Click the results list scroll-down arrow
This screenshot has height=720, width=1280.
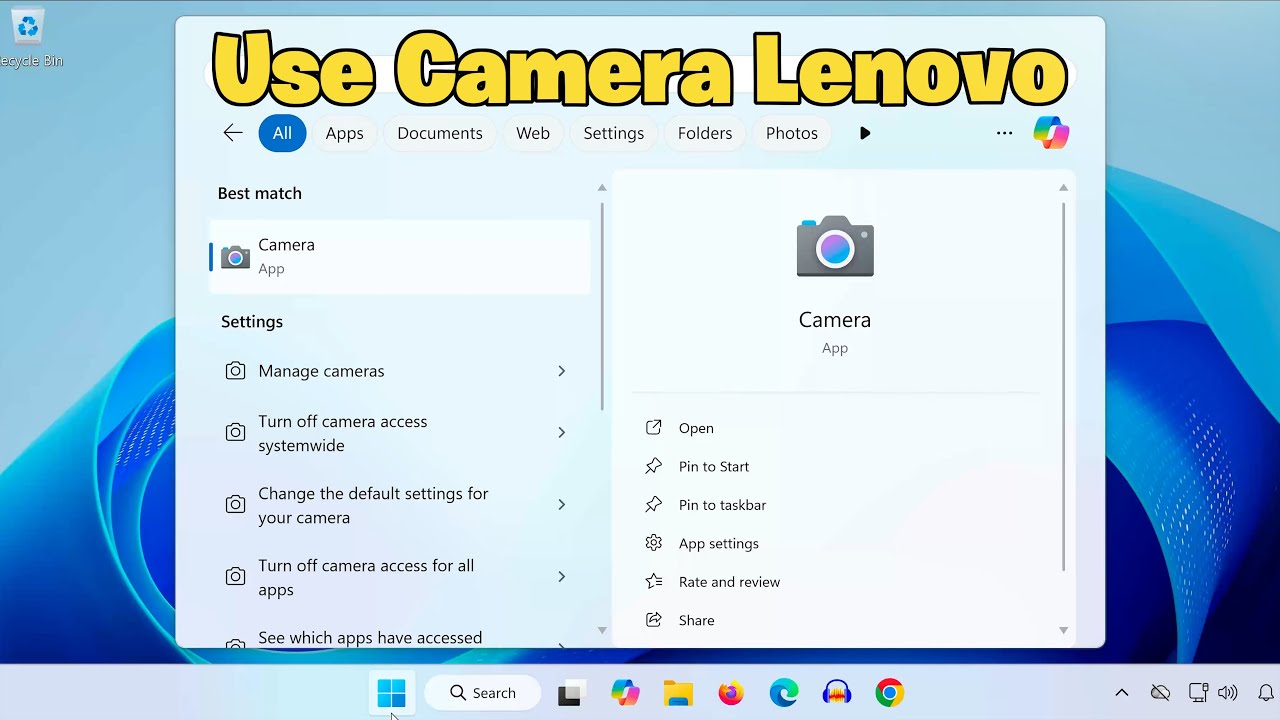tap(602, 630)
